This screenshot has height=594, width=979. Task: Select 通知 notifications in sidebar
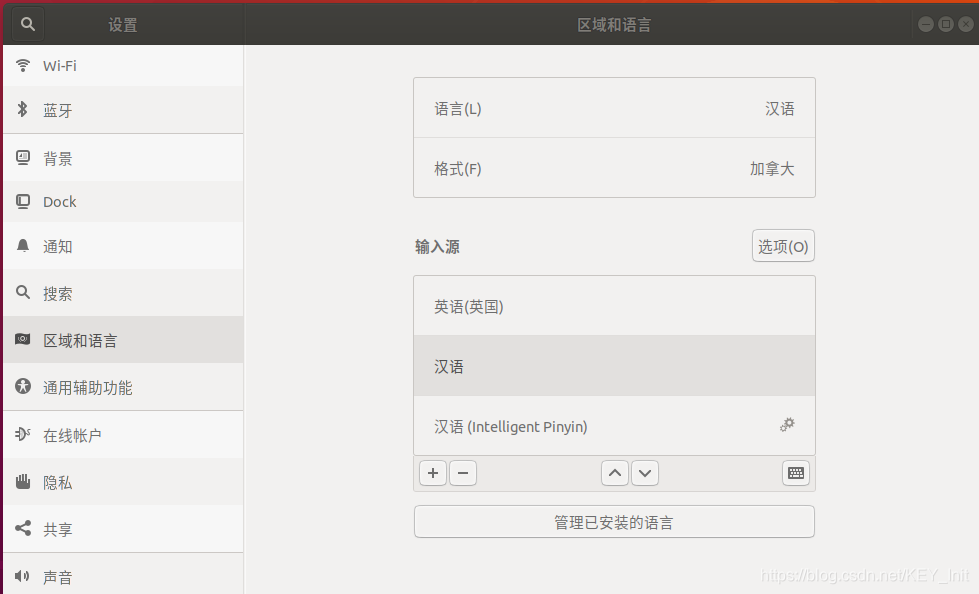point(123,246)
